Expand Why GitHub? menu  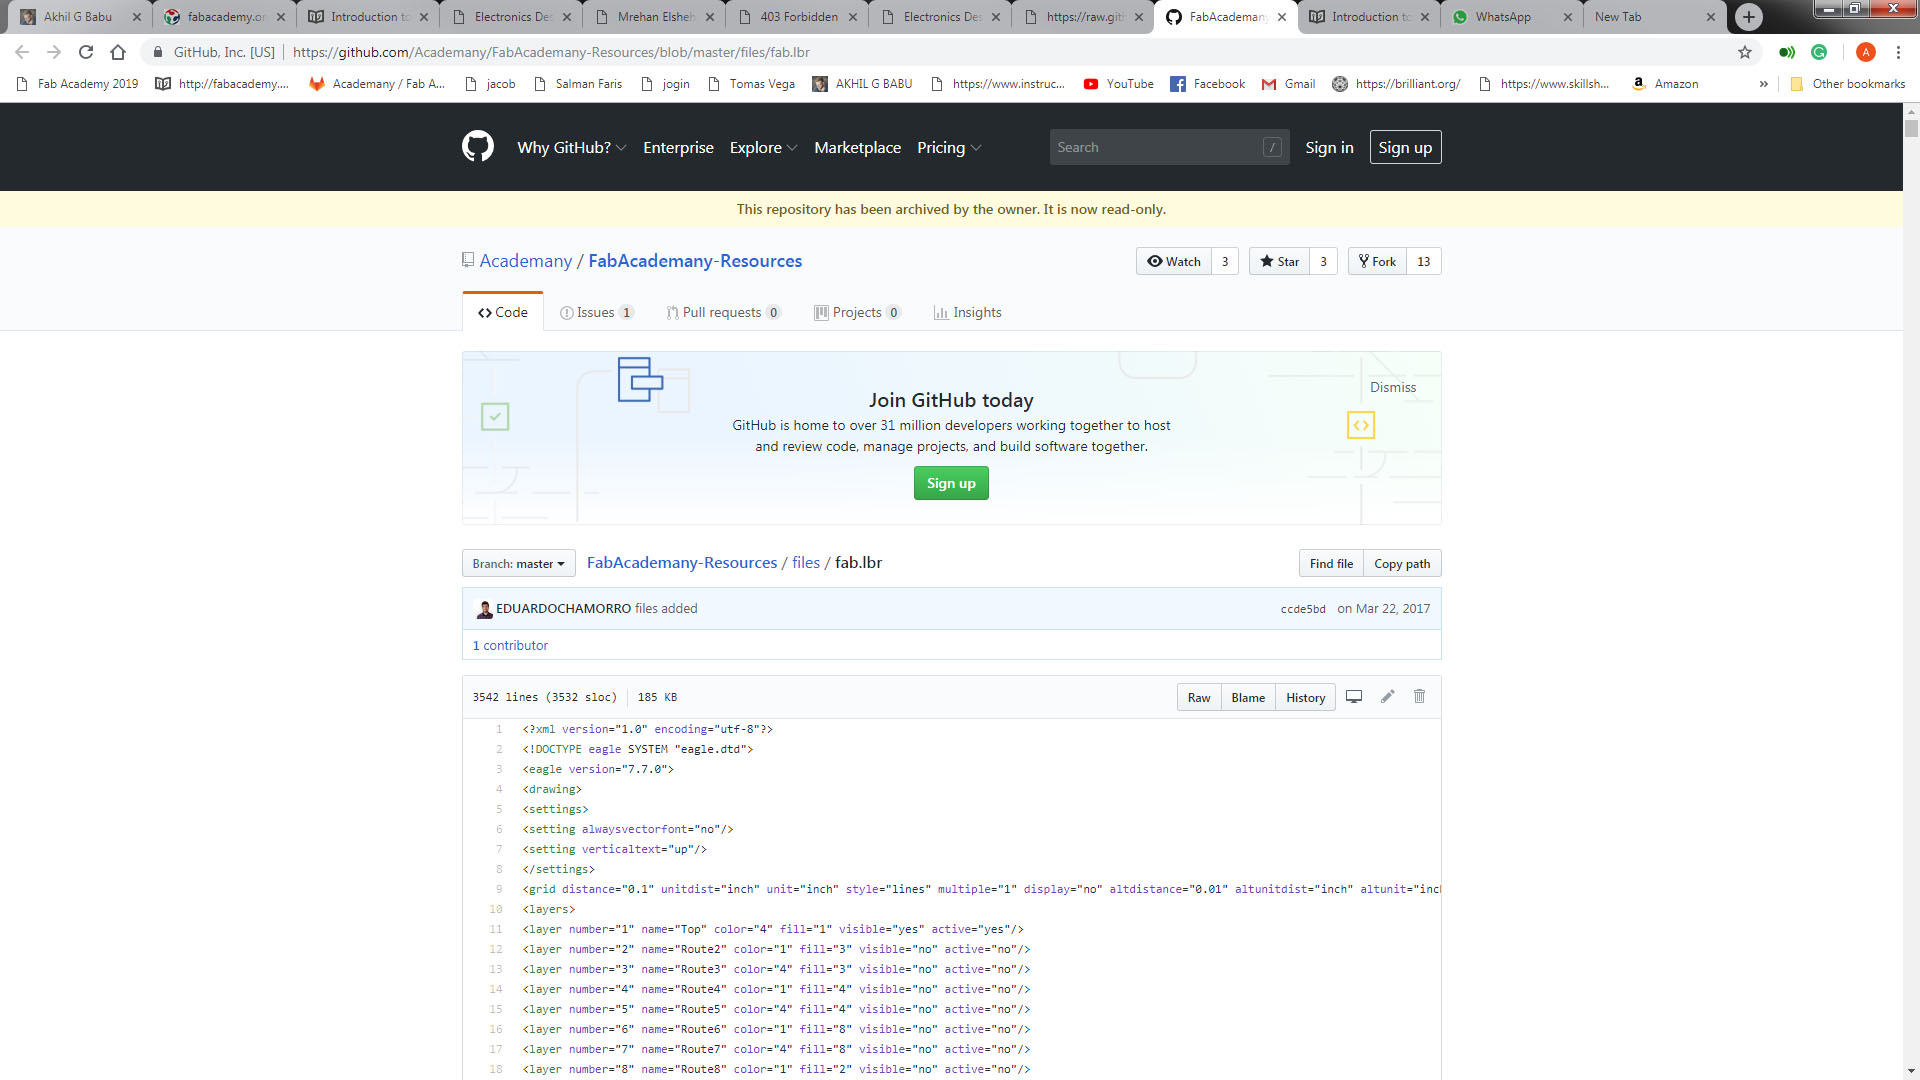[x=571, y=147]
